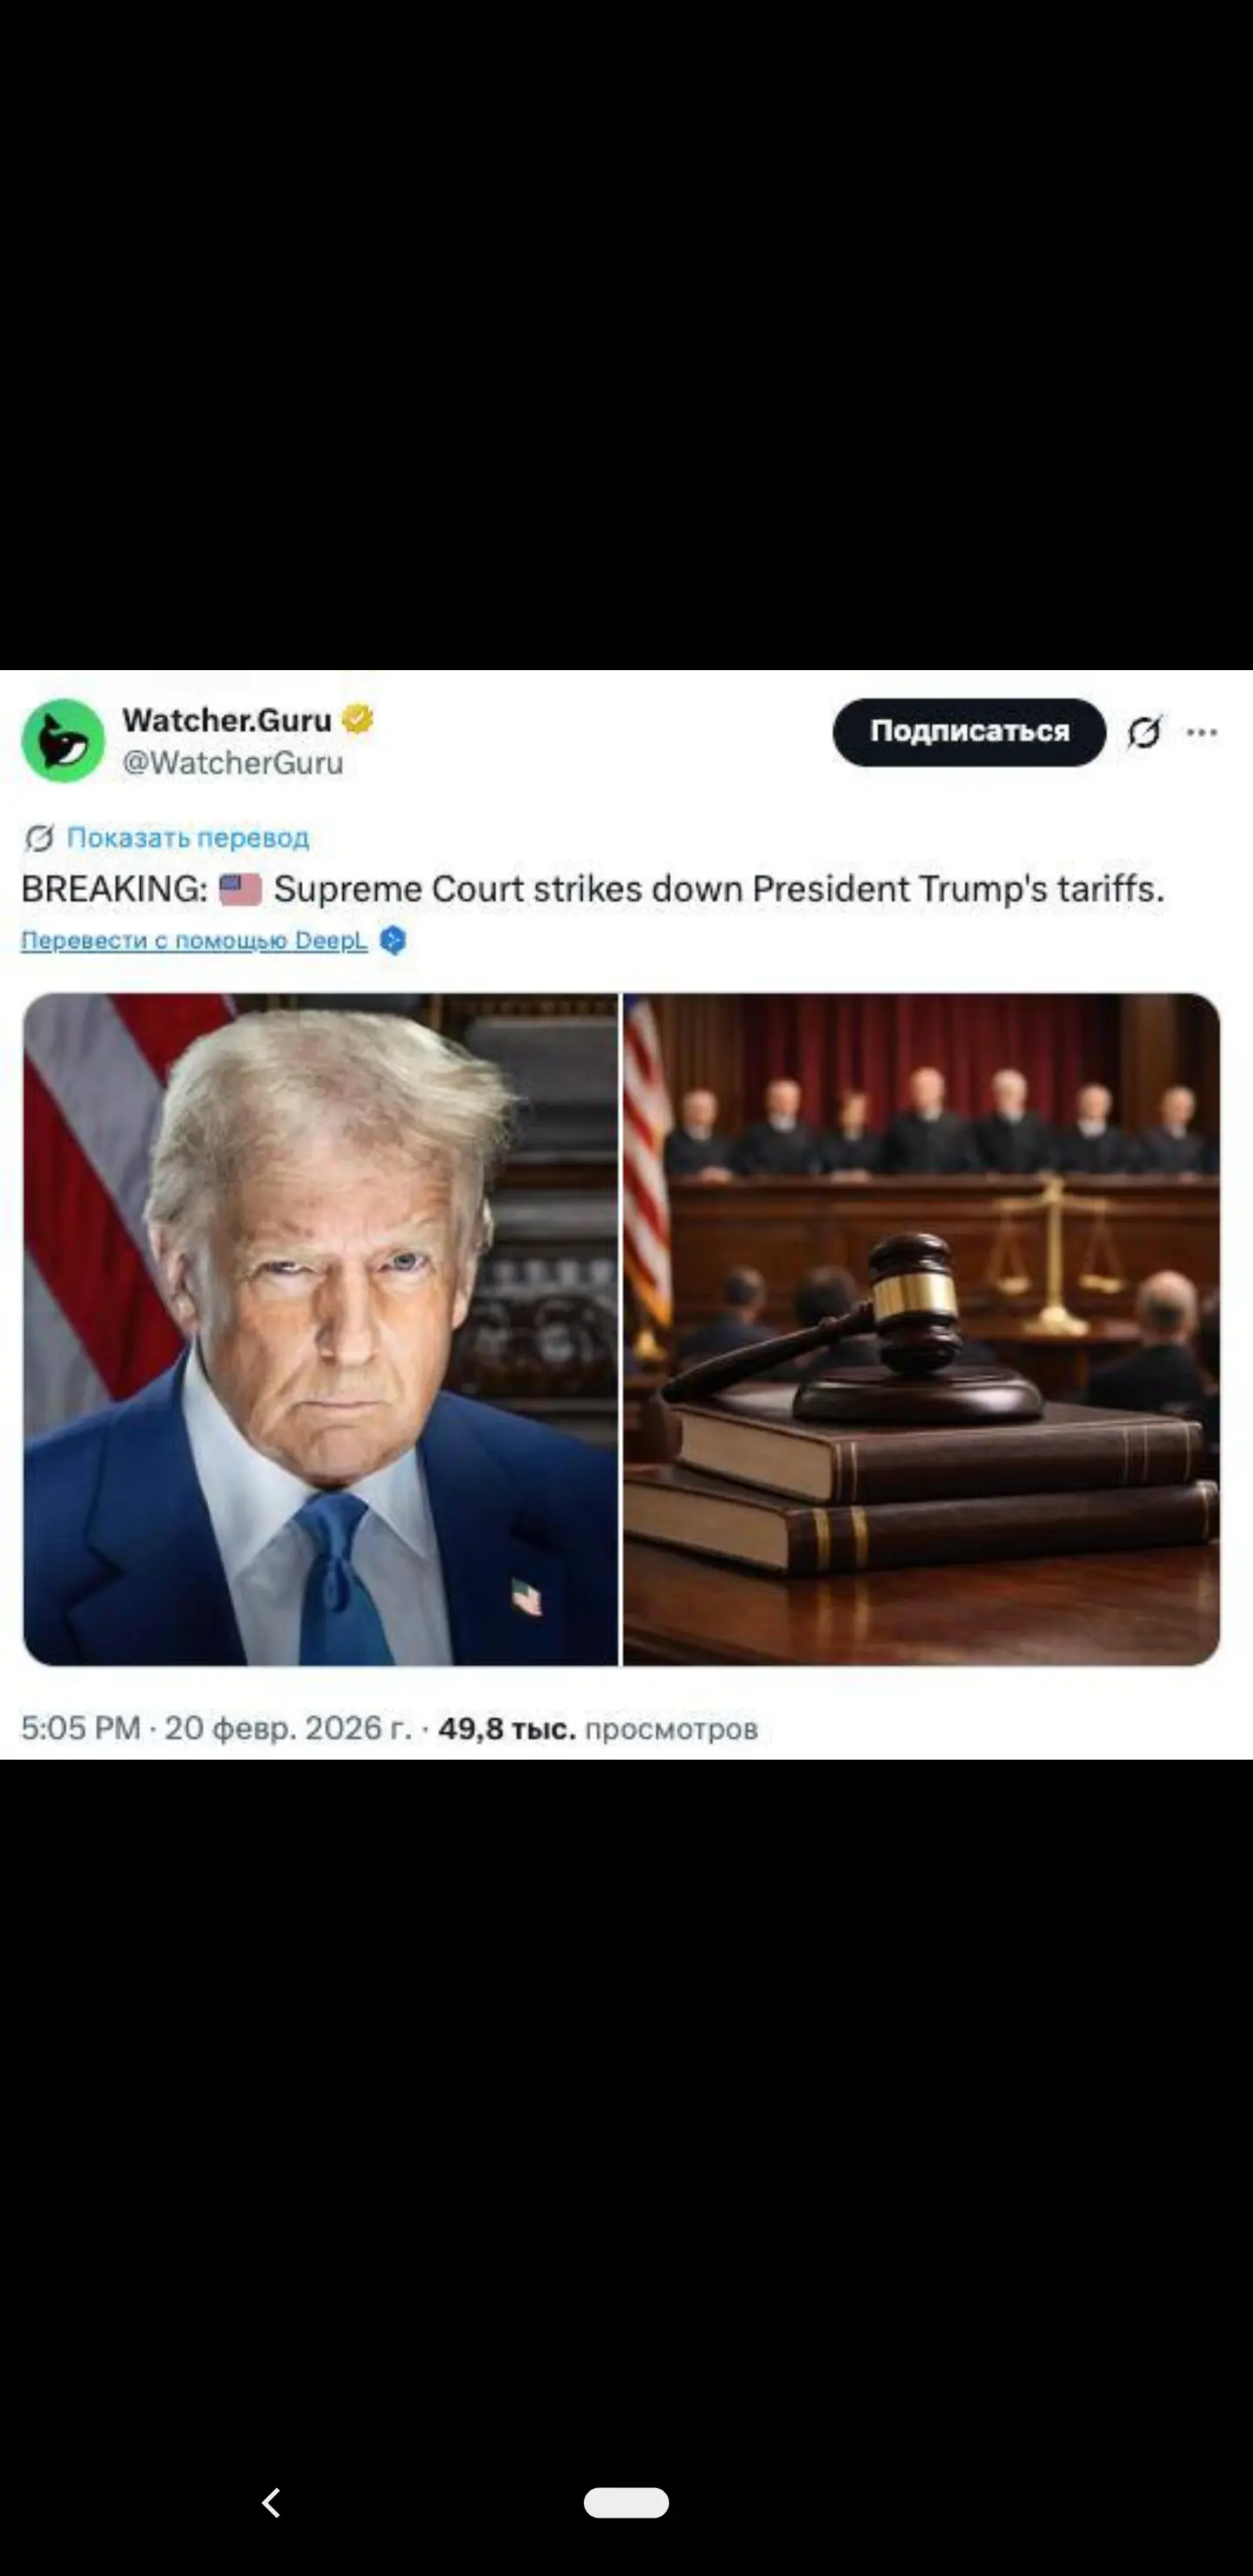1253x2576 pixels.
Task: Tap the BREAKING tweet text
Action: 593,889
